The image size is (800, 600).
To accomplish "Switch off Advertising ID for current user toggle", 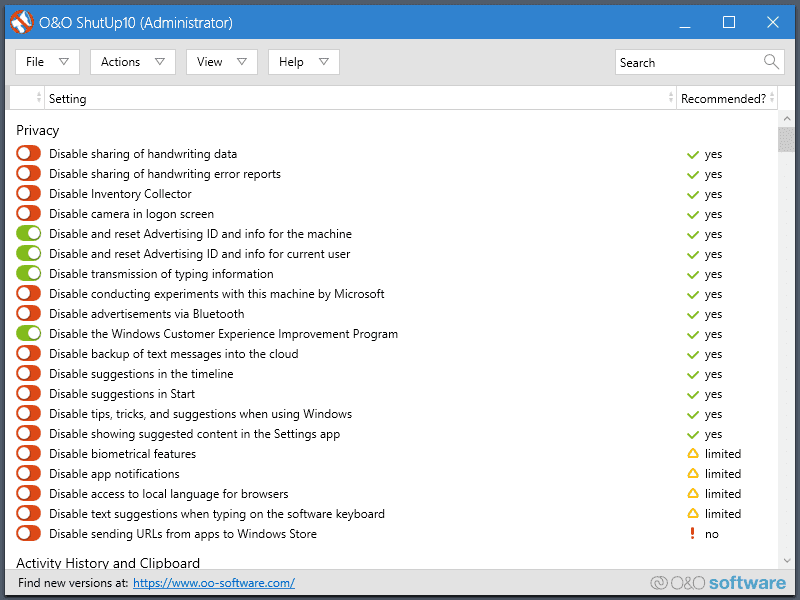I will click(28, 253).
